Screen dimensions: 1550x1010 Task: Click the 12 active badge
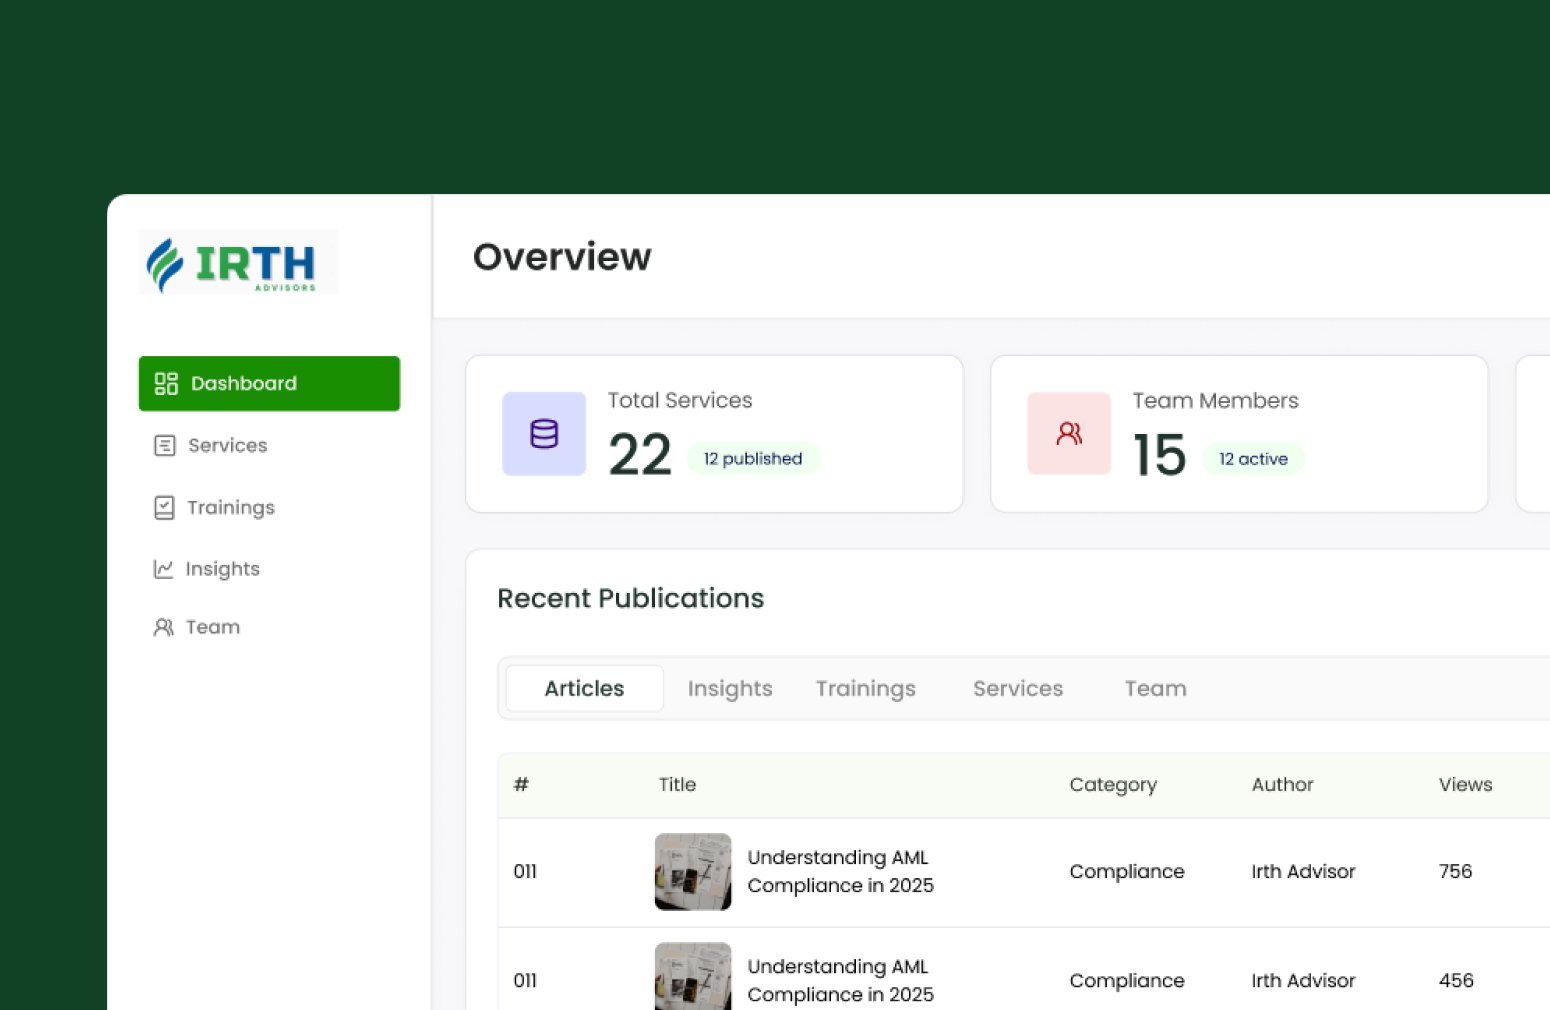[1253, 458]
